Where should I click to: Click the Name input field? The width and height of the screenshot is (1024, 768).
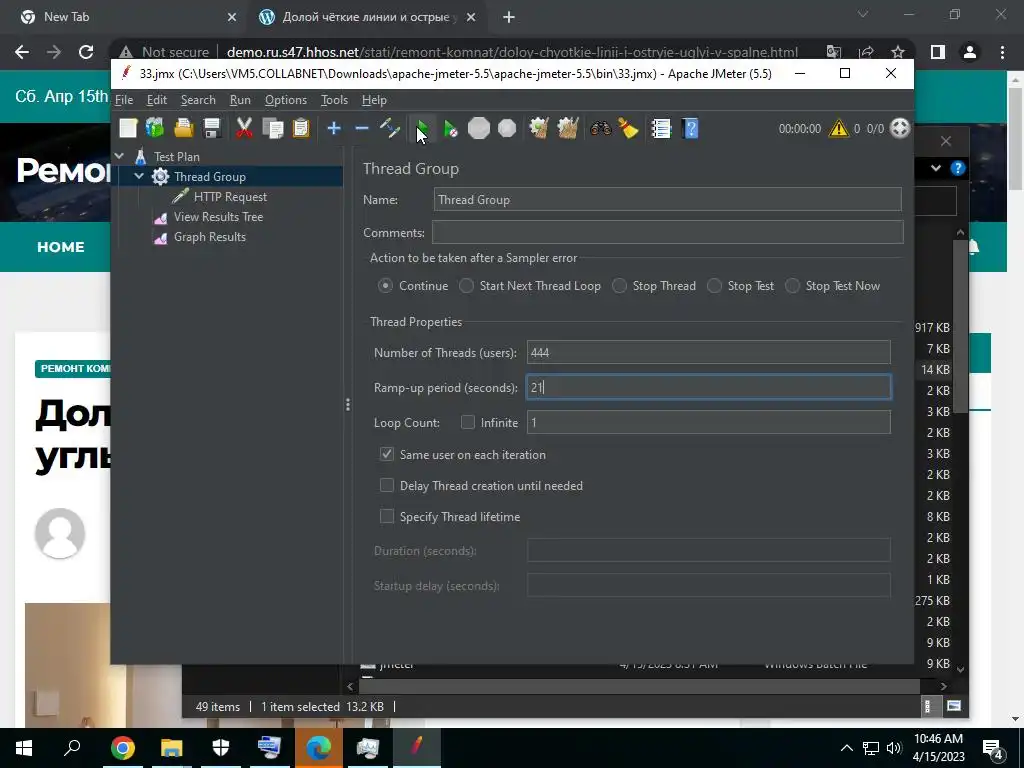667,199
